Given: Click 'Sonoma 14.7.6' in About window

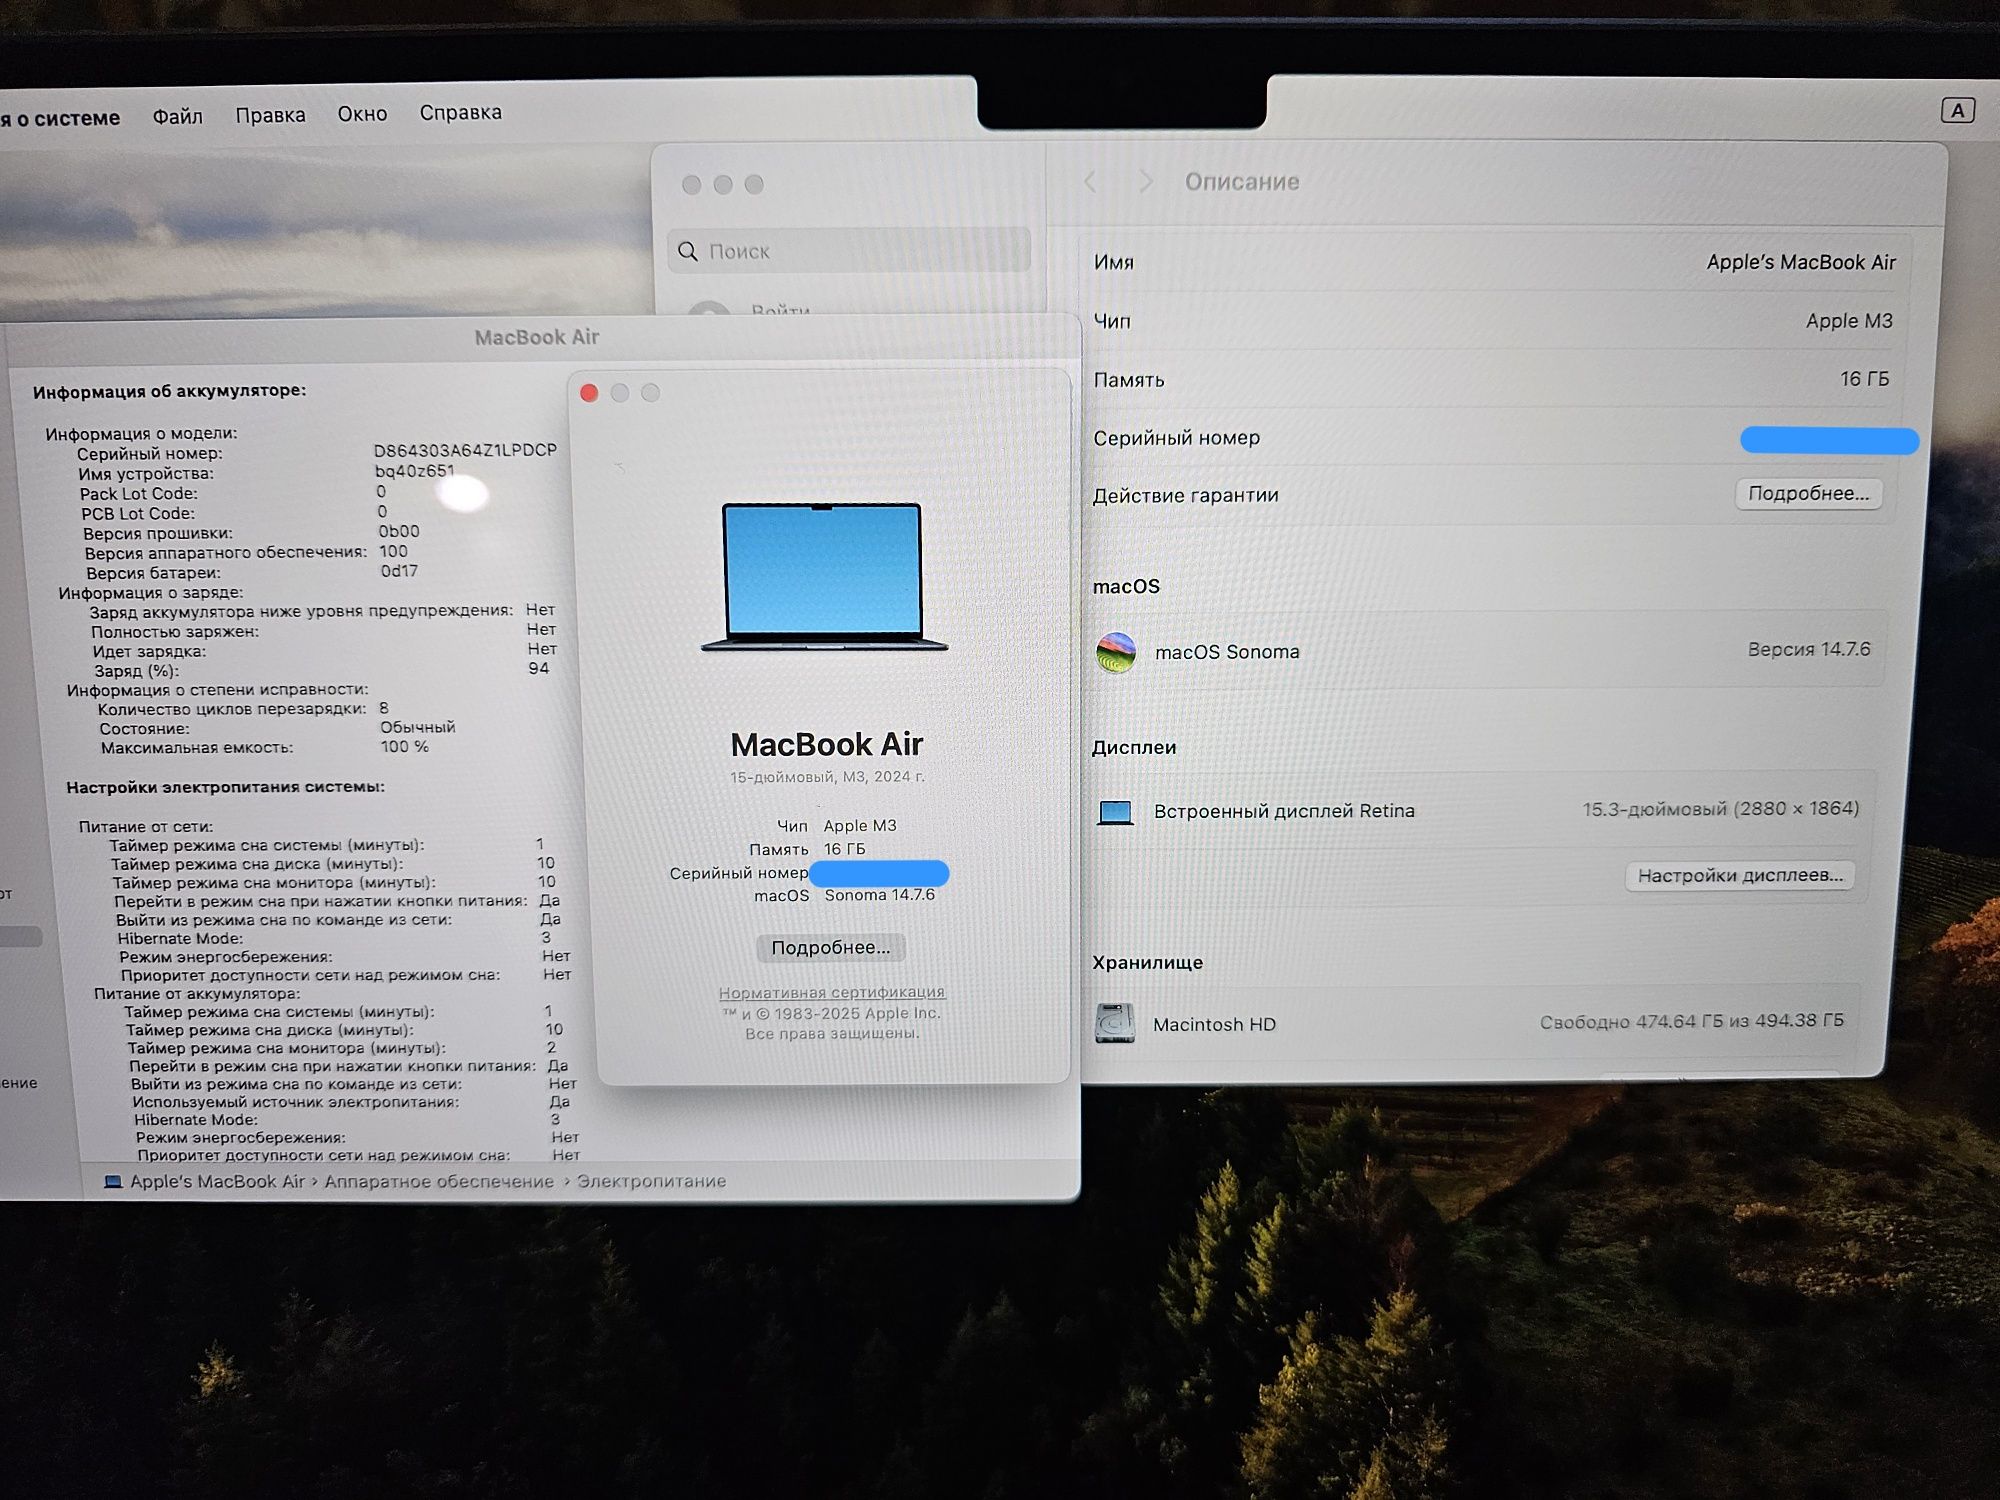Looking at the screenshot, I should click(x=879, y=895).
